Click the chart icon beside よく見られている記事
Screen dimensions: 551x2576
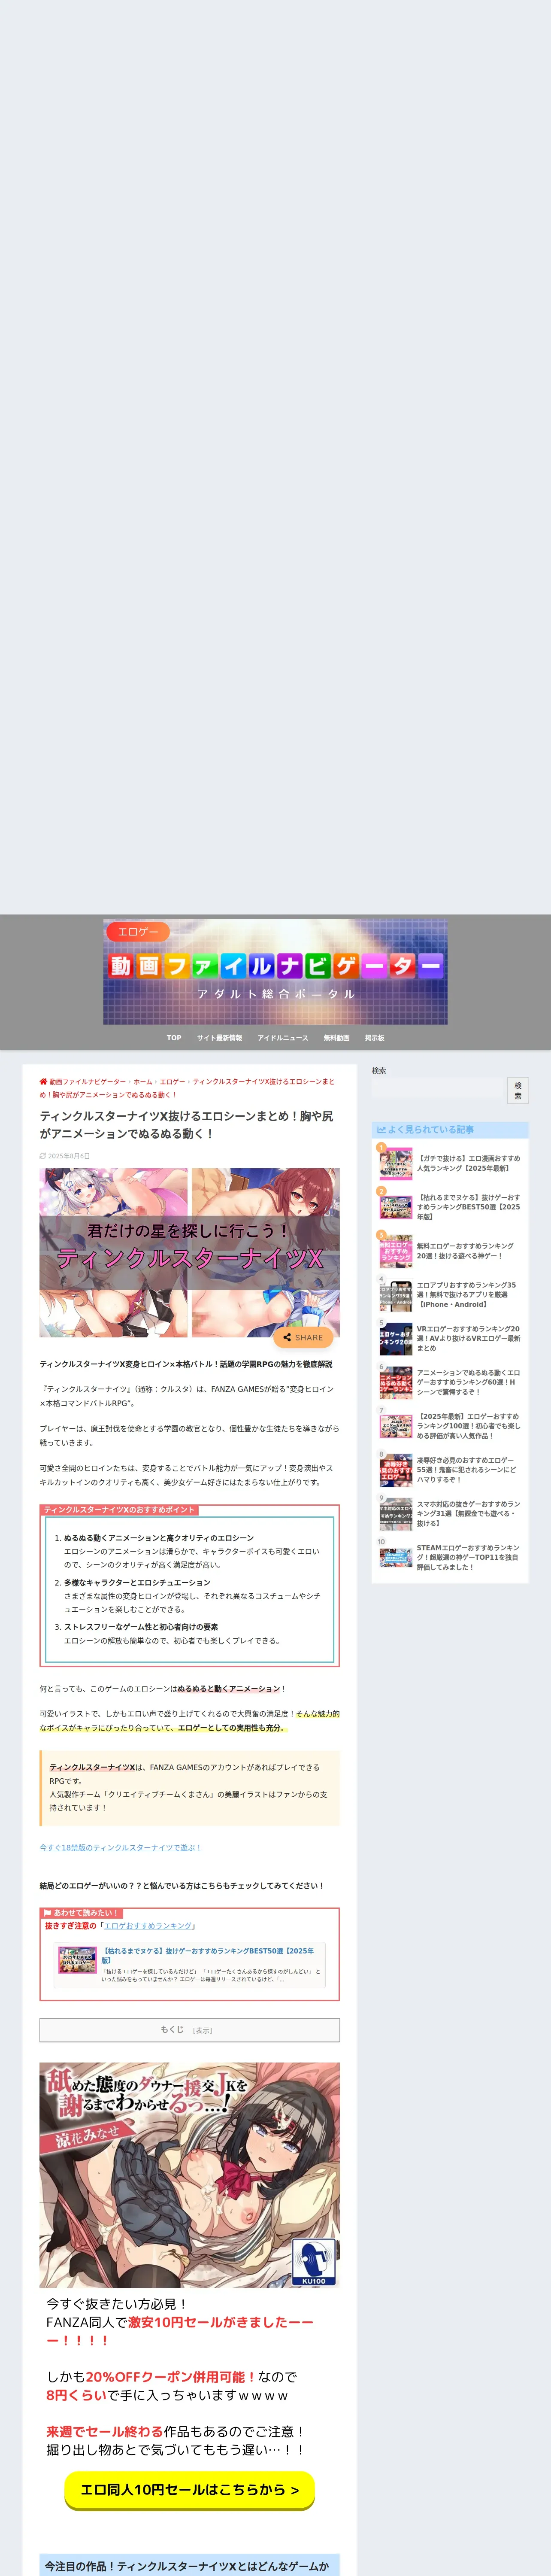(381, 1130)
